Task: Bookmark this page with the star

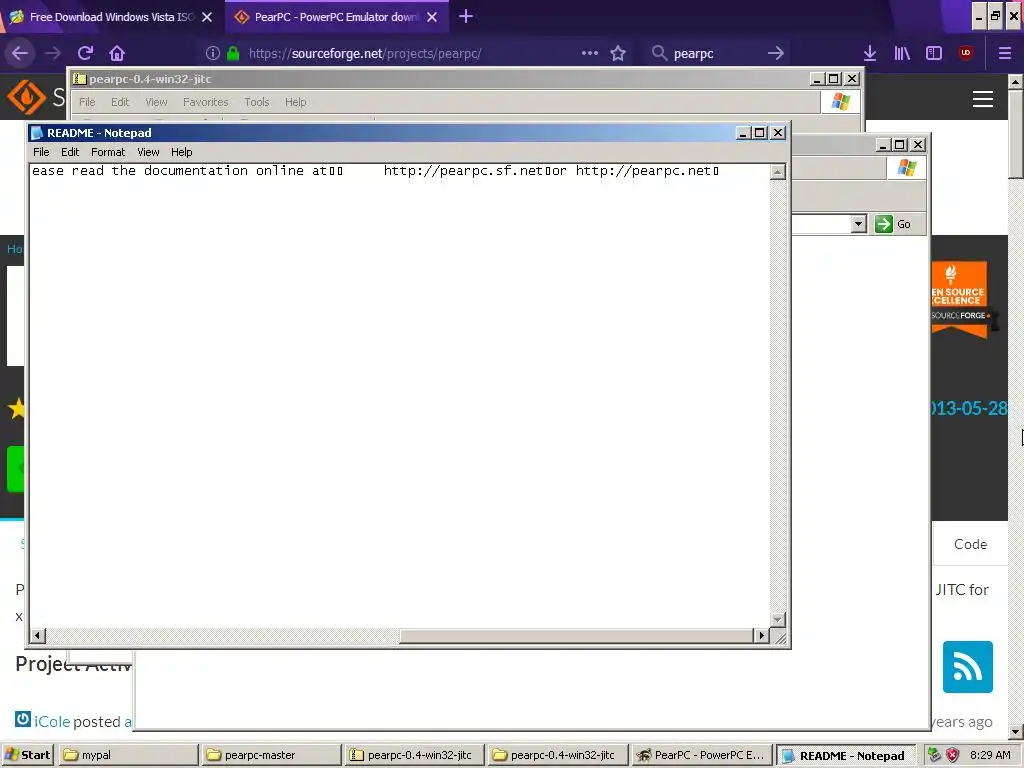Action: (618, 53)
